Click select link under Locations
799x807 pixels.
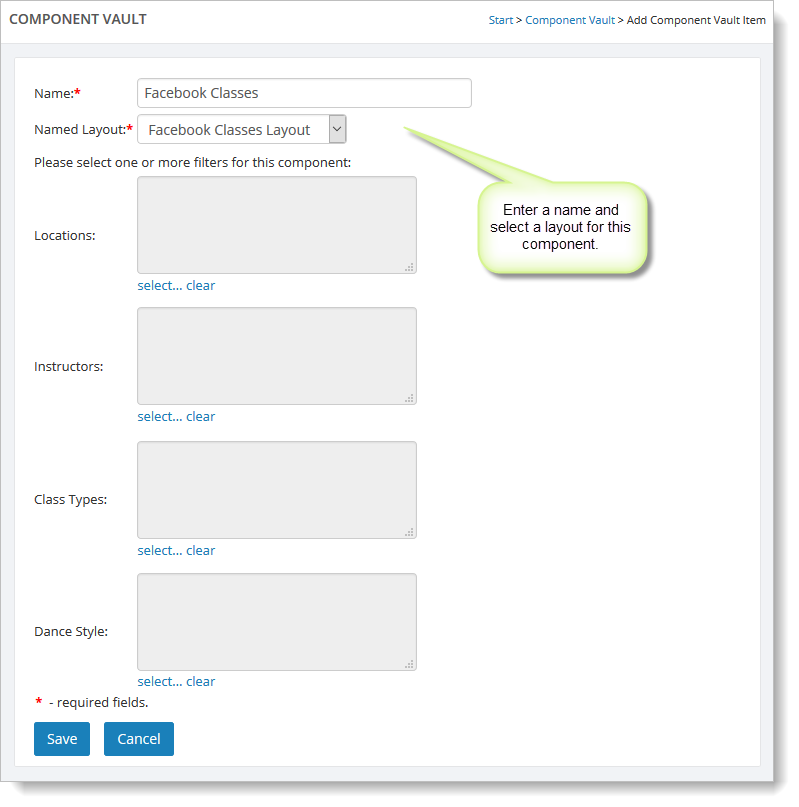[160, 286]
